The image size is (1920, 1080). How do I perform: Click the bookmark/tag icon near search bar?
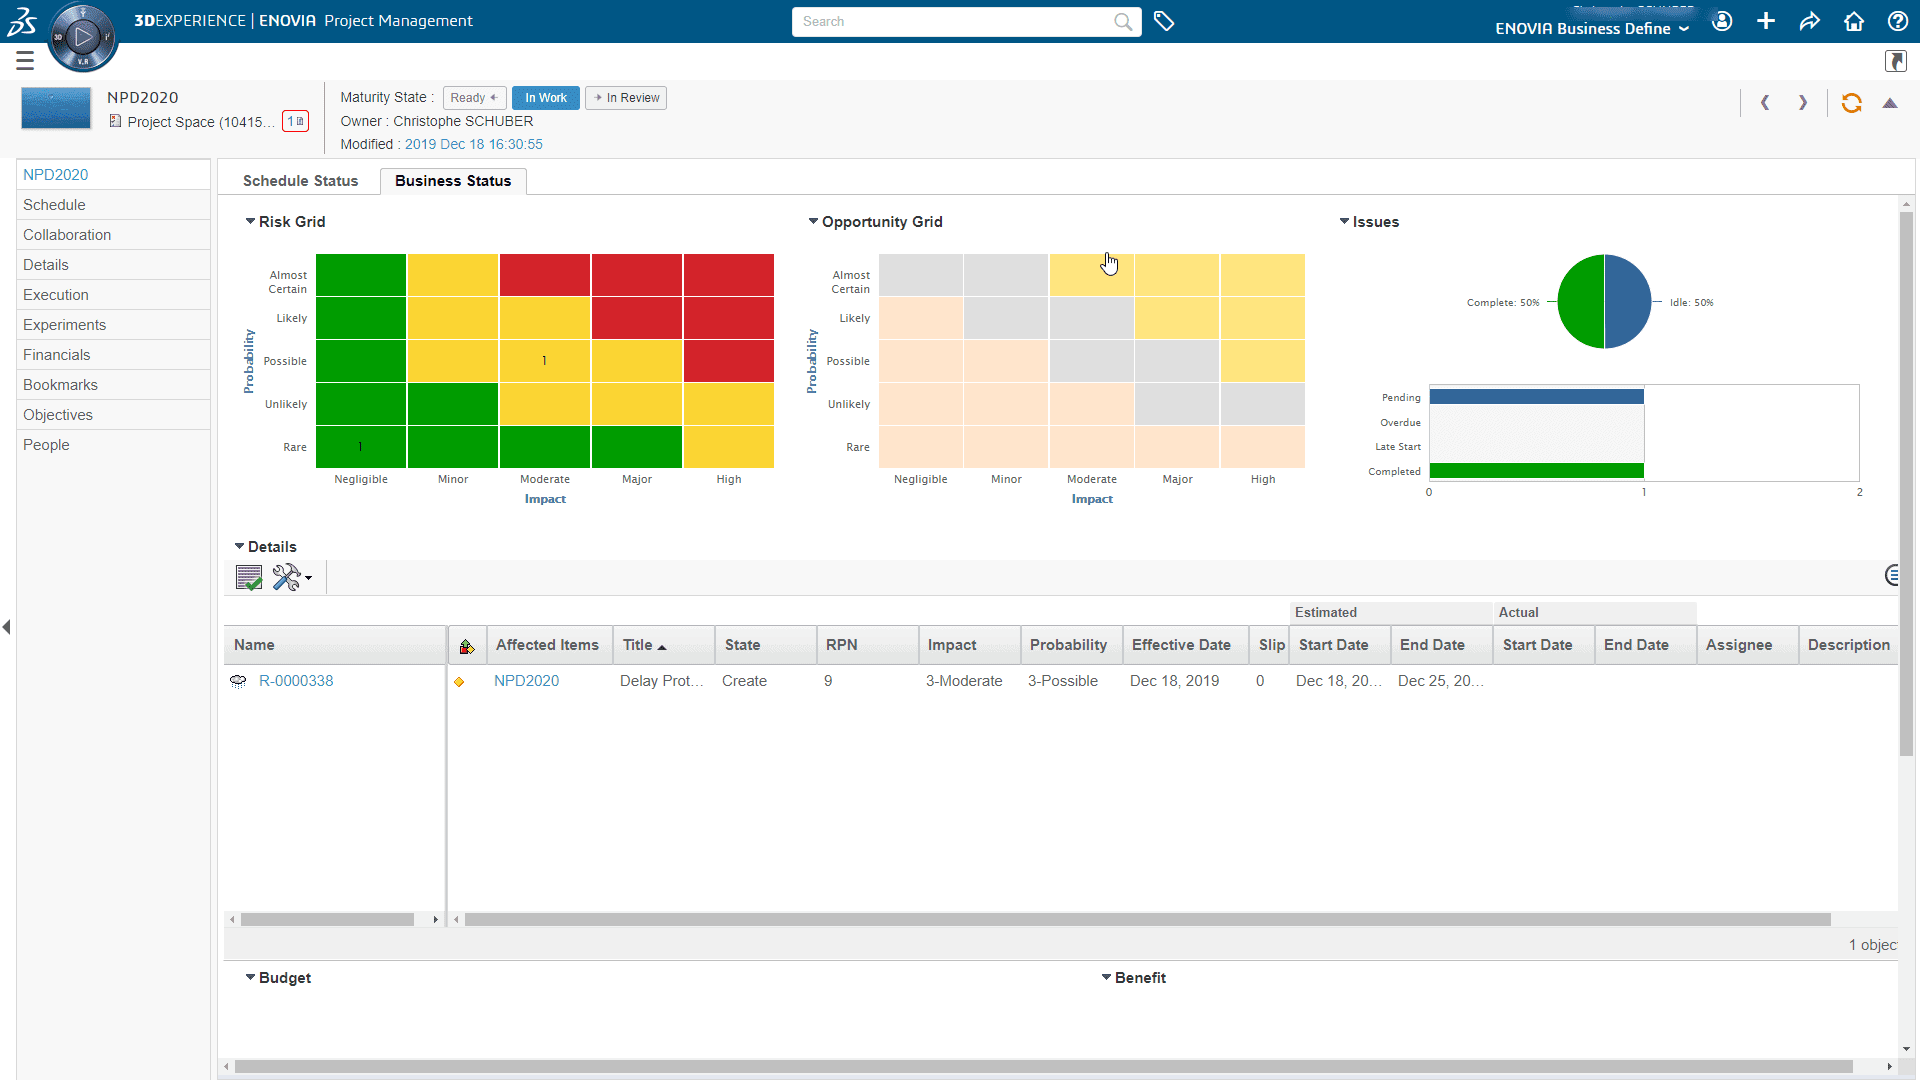1164,21
